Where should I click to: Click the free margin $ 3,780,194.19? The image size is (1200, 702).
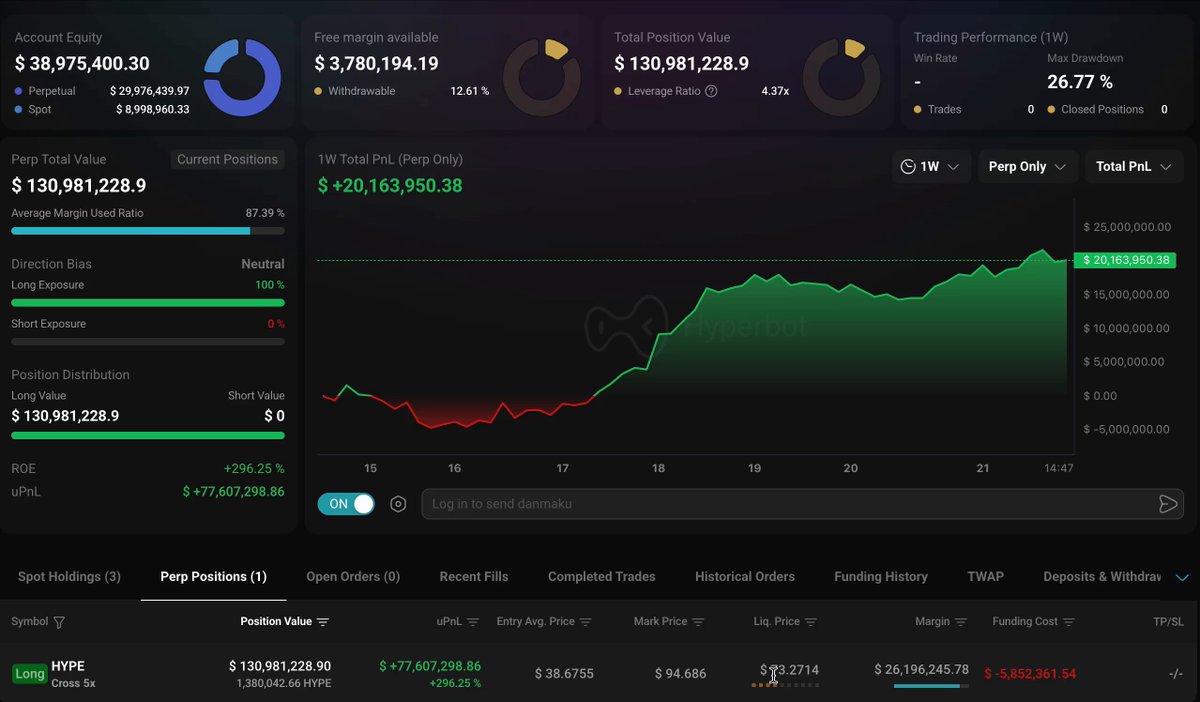point(376,64)
